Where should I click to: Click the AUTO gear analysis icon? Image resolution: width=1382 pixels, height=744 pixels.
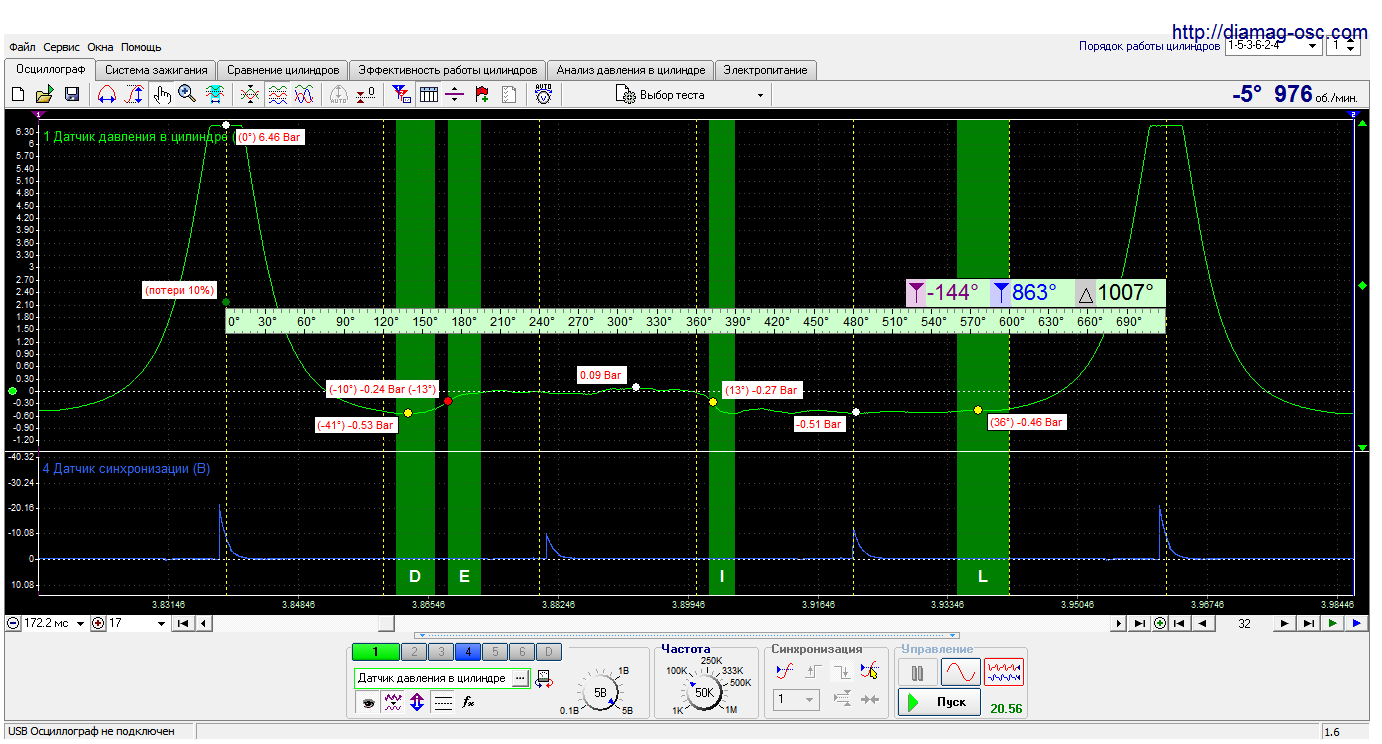click(x=543, y=95)
